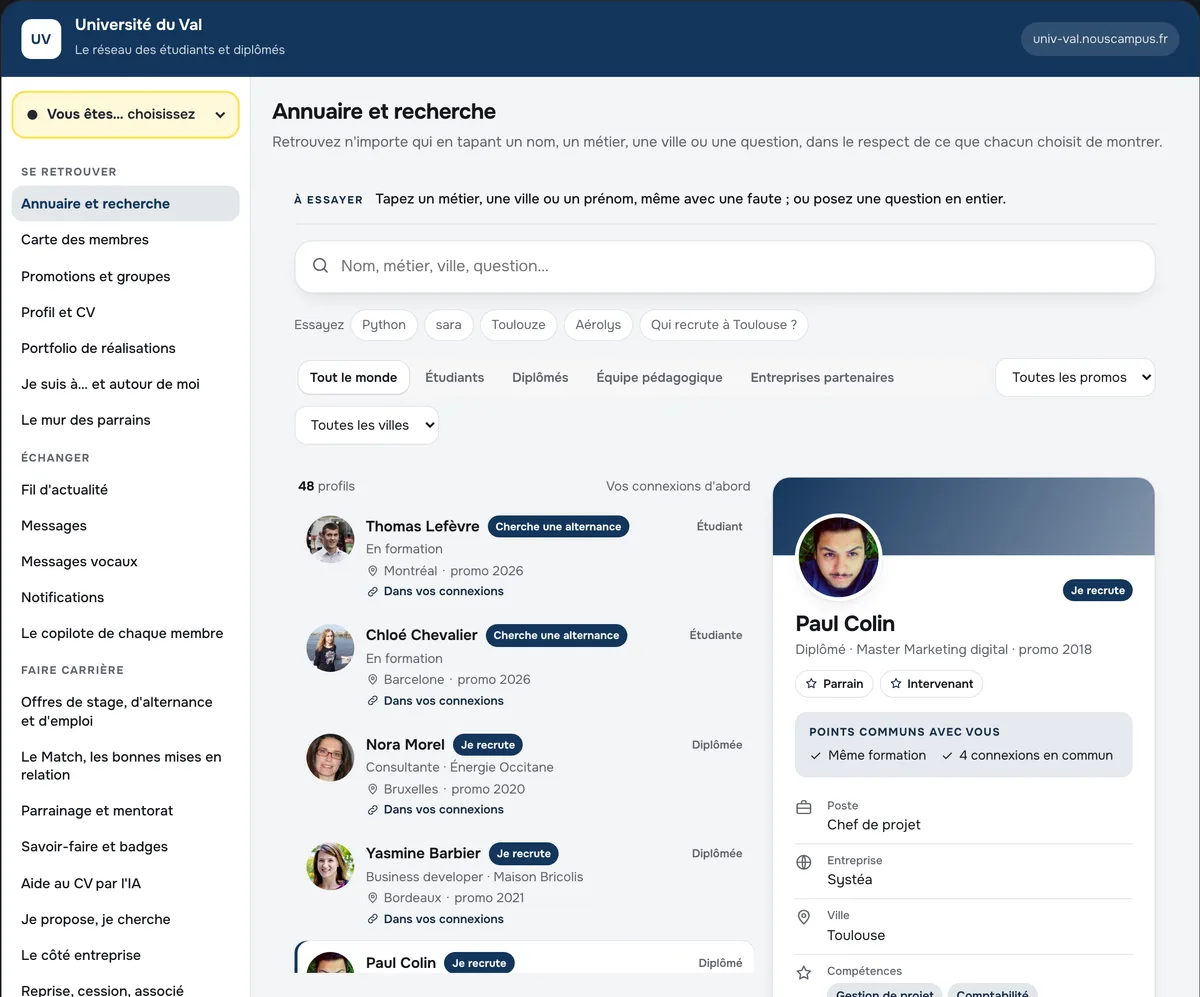Click the star icon in the Intervenant badge
The image size is (1200, 997).
[896, 684]
